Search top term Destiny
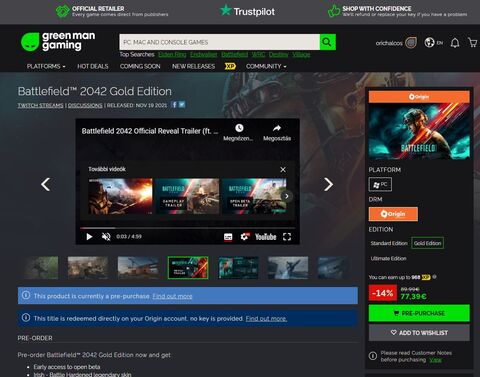Viewport: 480px width, 377px height. click(278, 54)
